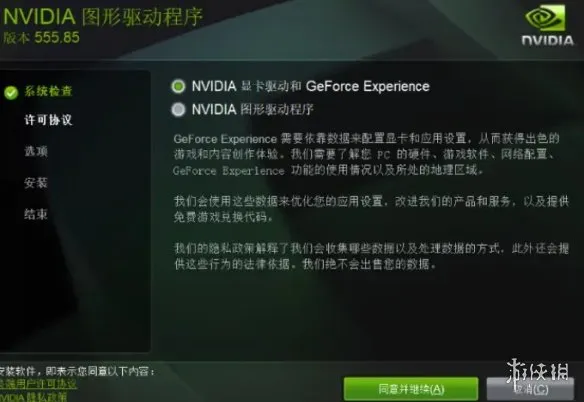This screenshot has height=402, width=584.
Task: Click the 版本 555.85 version text
Action: (41, 37)
